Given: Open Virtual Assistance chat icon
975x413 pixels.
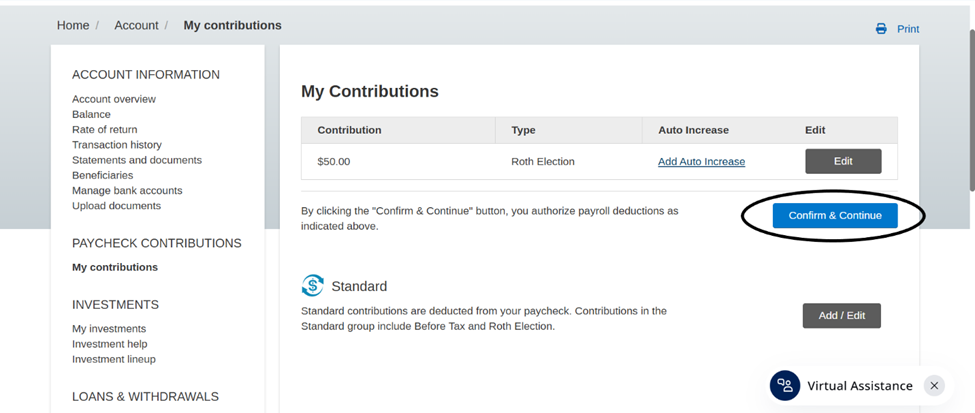Looking at the screenshot, I should pos(785,386).
